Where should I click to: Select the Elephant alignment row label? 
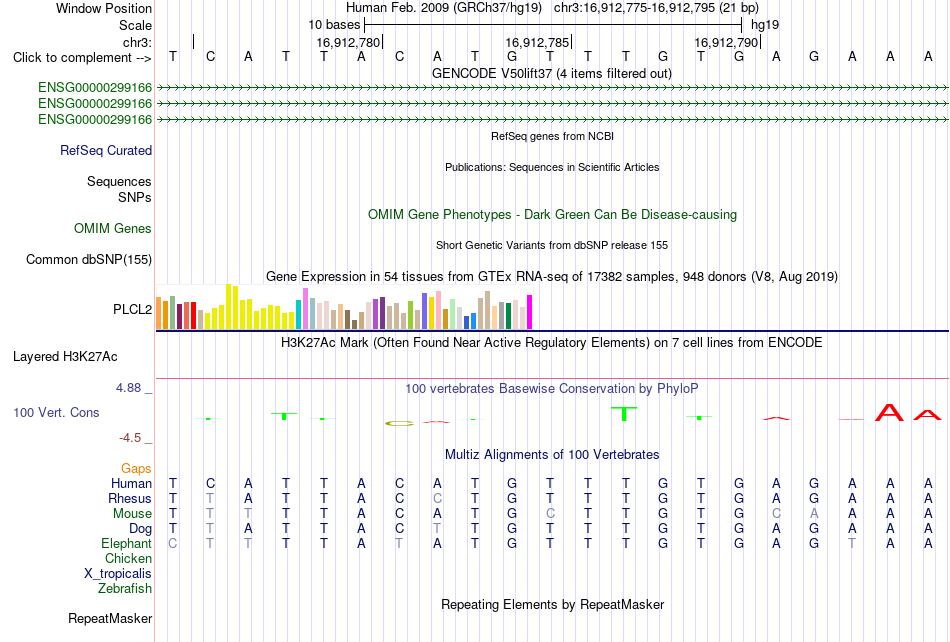click(126, 543)
